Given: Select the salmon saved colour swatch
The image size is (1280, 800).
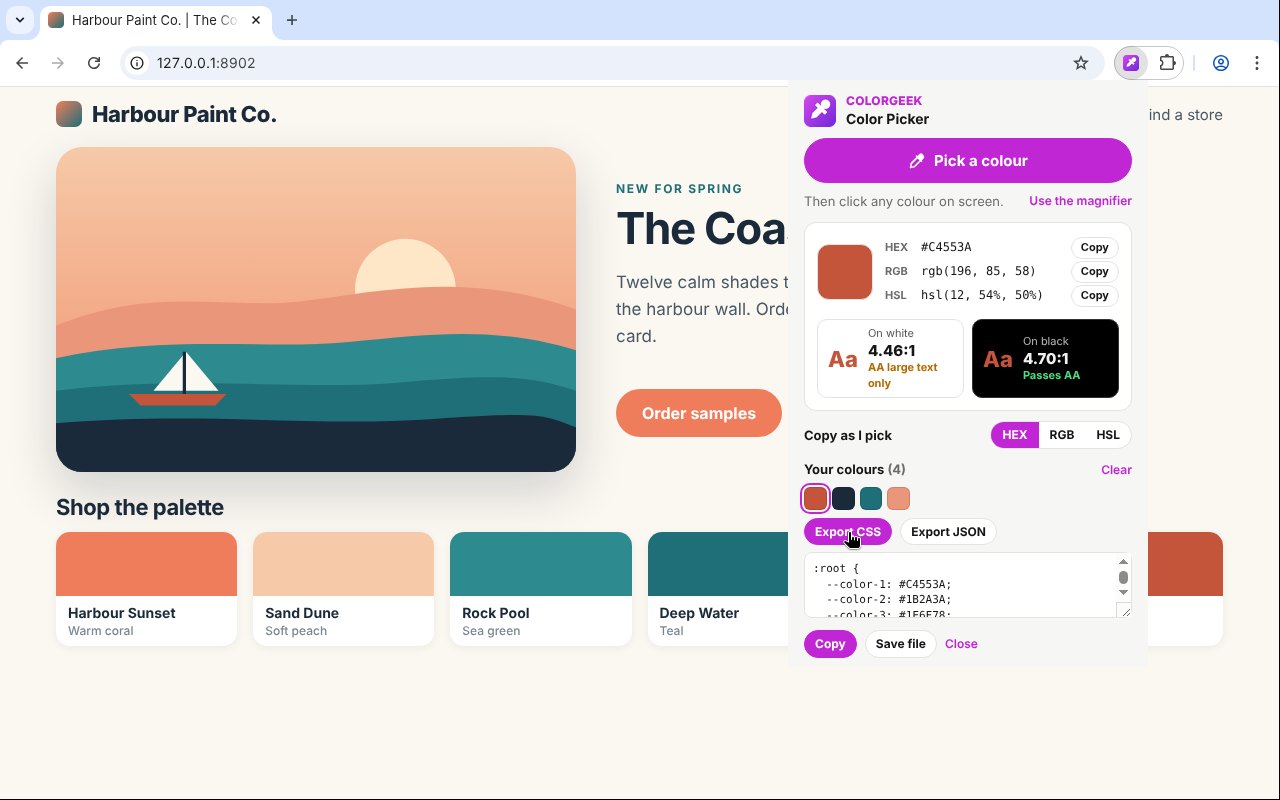Looking at the screenshot, I should coord(898,498).
